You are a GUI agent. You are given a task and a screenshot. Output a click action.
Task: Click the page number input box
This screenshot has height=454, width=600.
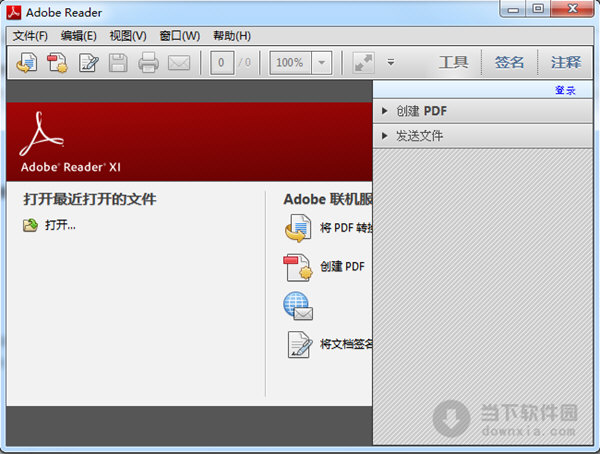coord(222,62)
